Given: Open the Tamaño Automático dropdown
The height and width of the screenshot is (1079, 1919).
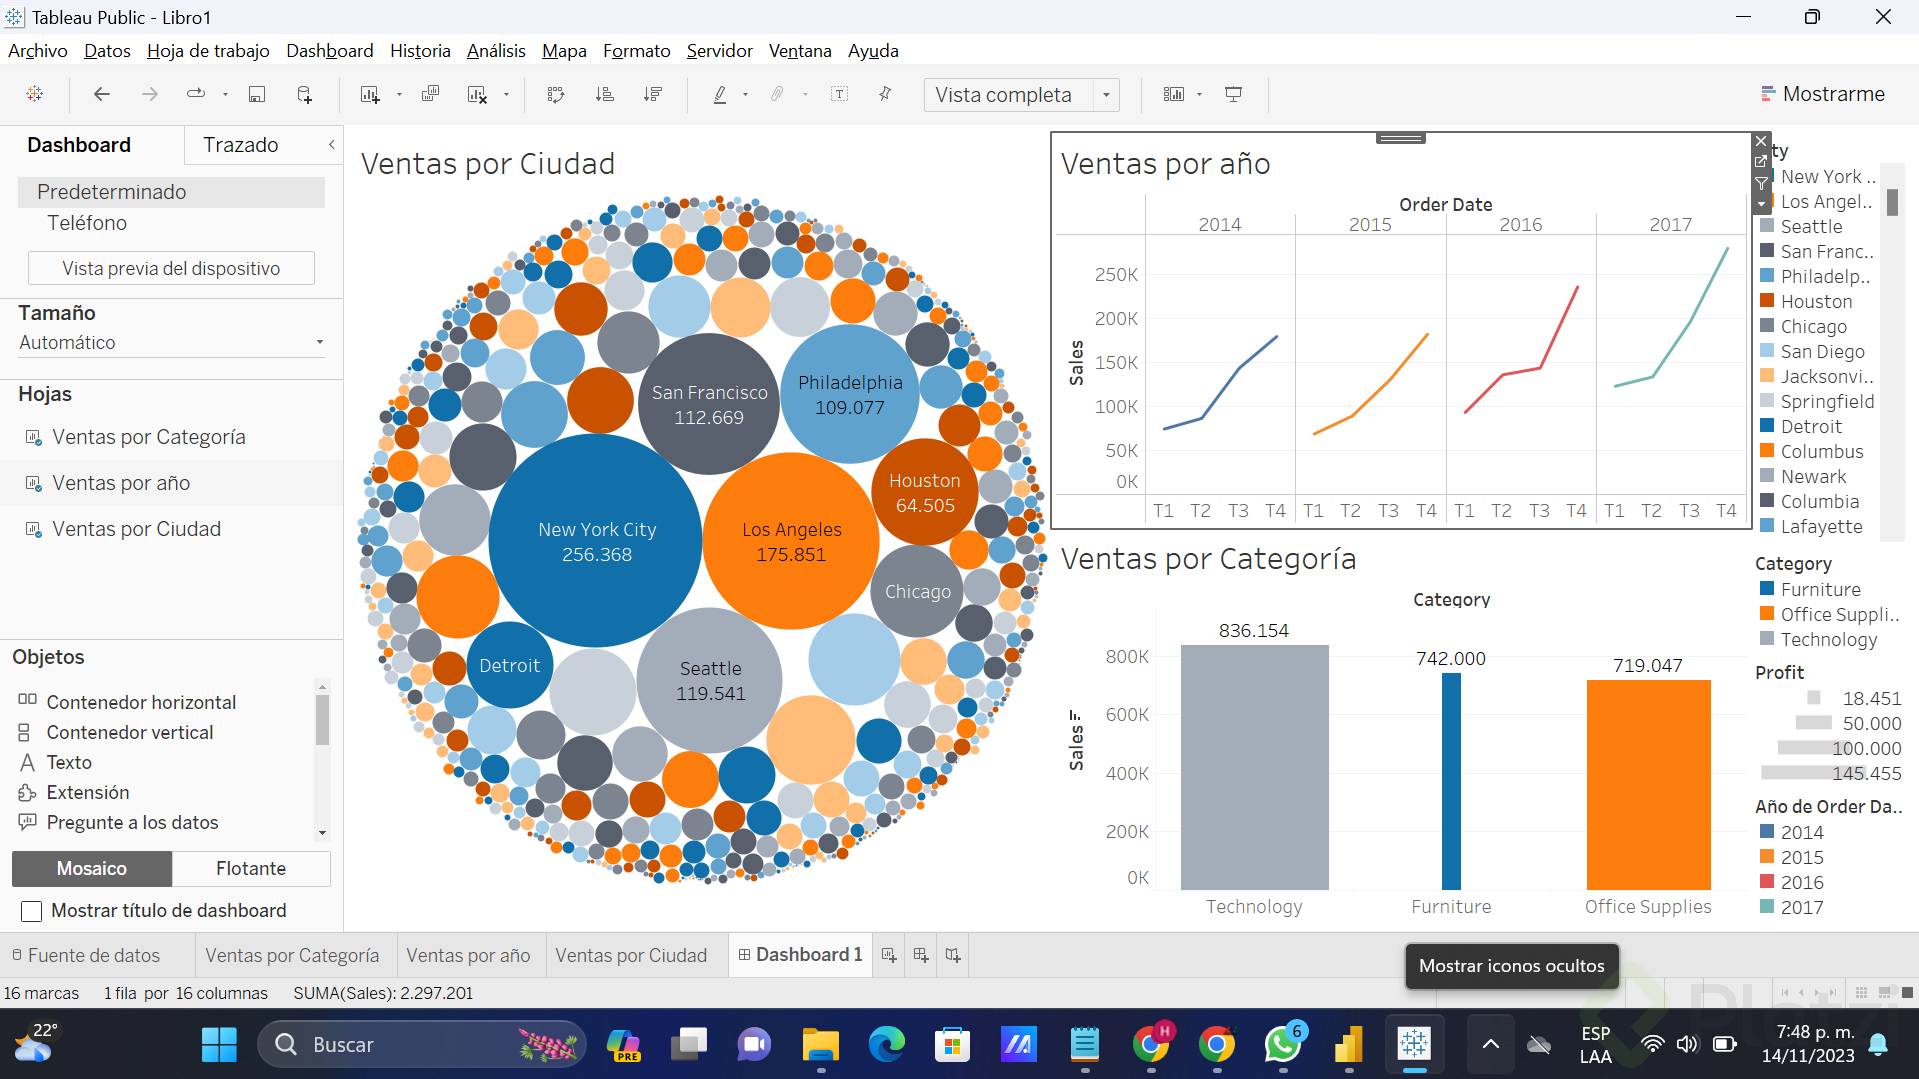Looking at the screenshot, I should click(x=171, y=342).
